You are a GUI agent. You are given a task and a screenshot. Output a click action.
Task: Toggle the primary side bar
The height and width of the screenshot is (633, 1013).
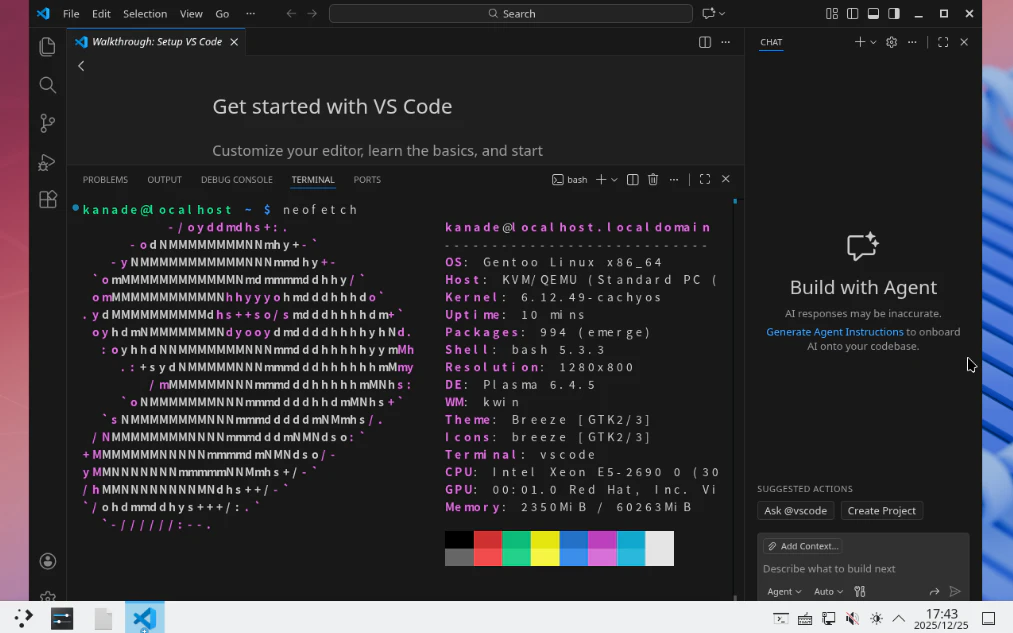point(852,14)
